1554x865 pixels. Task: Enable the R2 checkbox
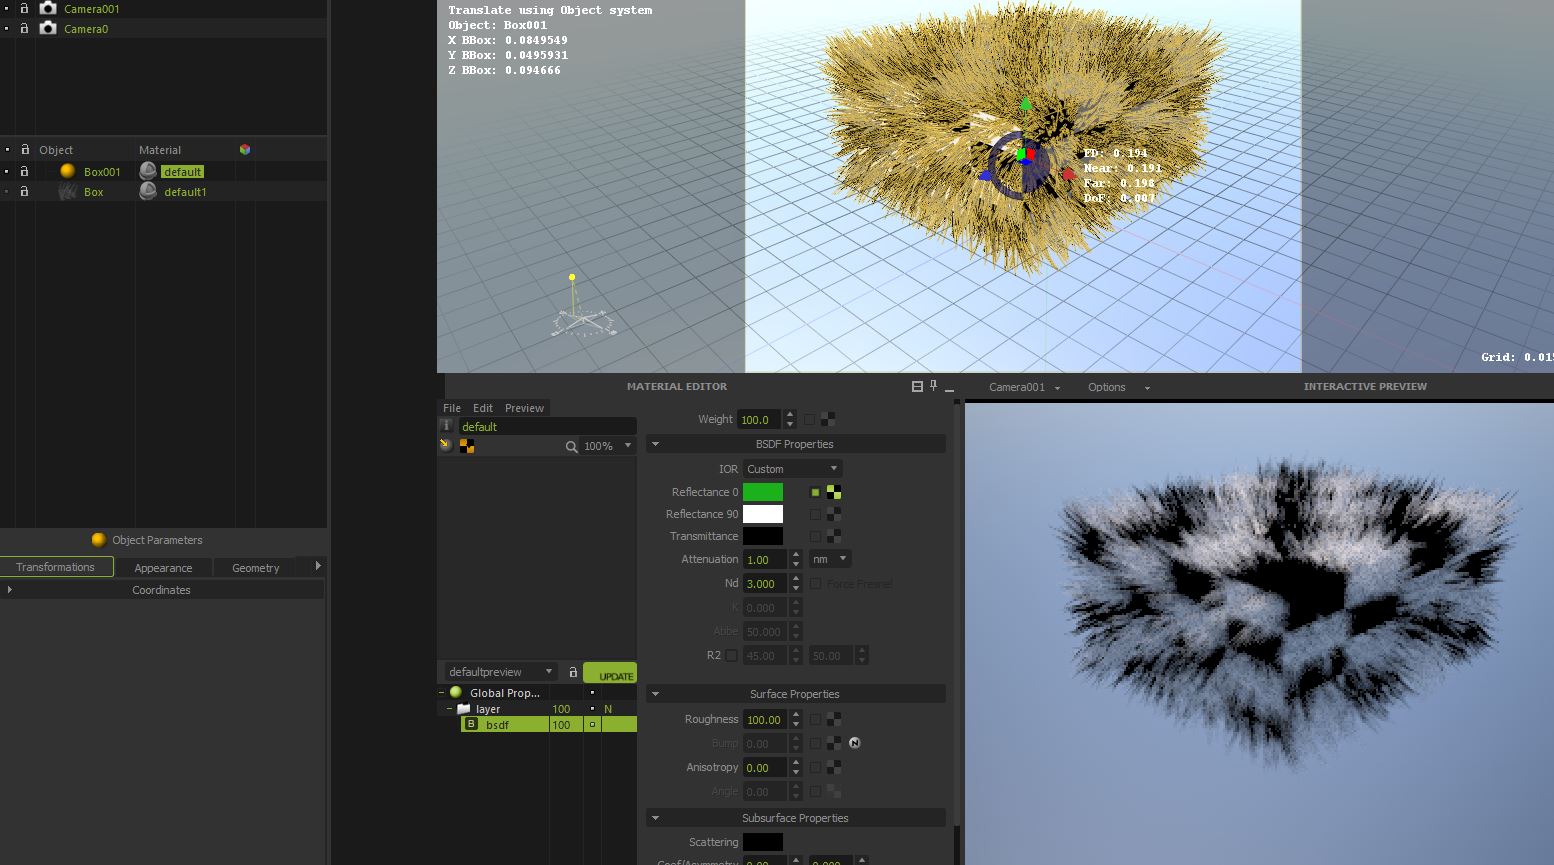click(x=731, y=656)
